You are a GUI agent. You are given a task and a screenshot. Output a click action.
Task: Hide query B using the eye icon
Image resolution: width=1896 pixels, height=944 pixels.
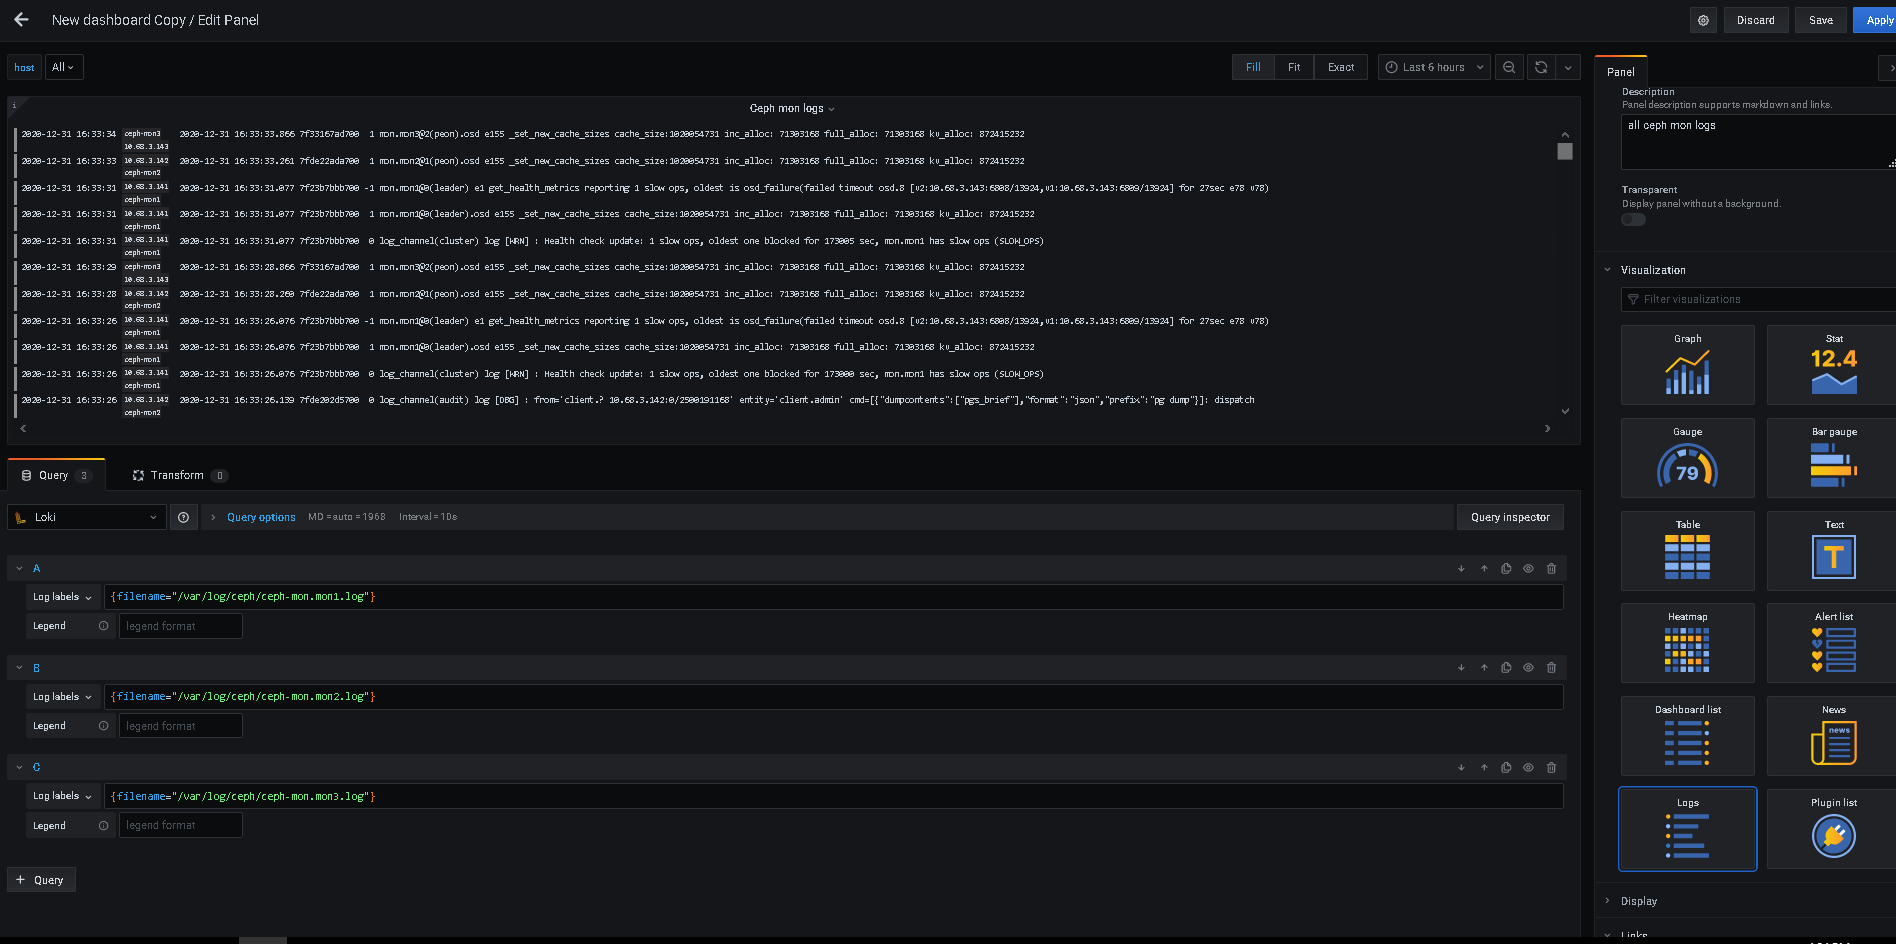1528,667
